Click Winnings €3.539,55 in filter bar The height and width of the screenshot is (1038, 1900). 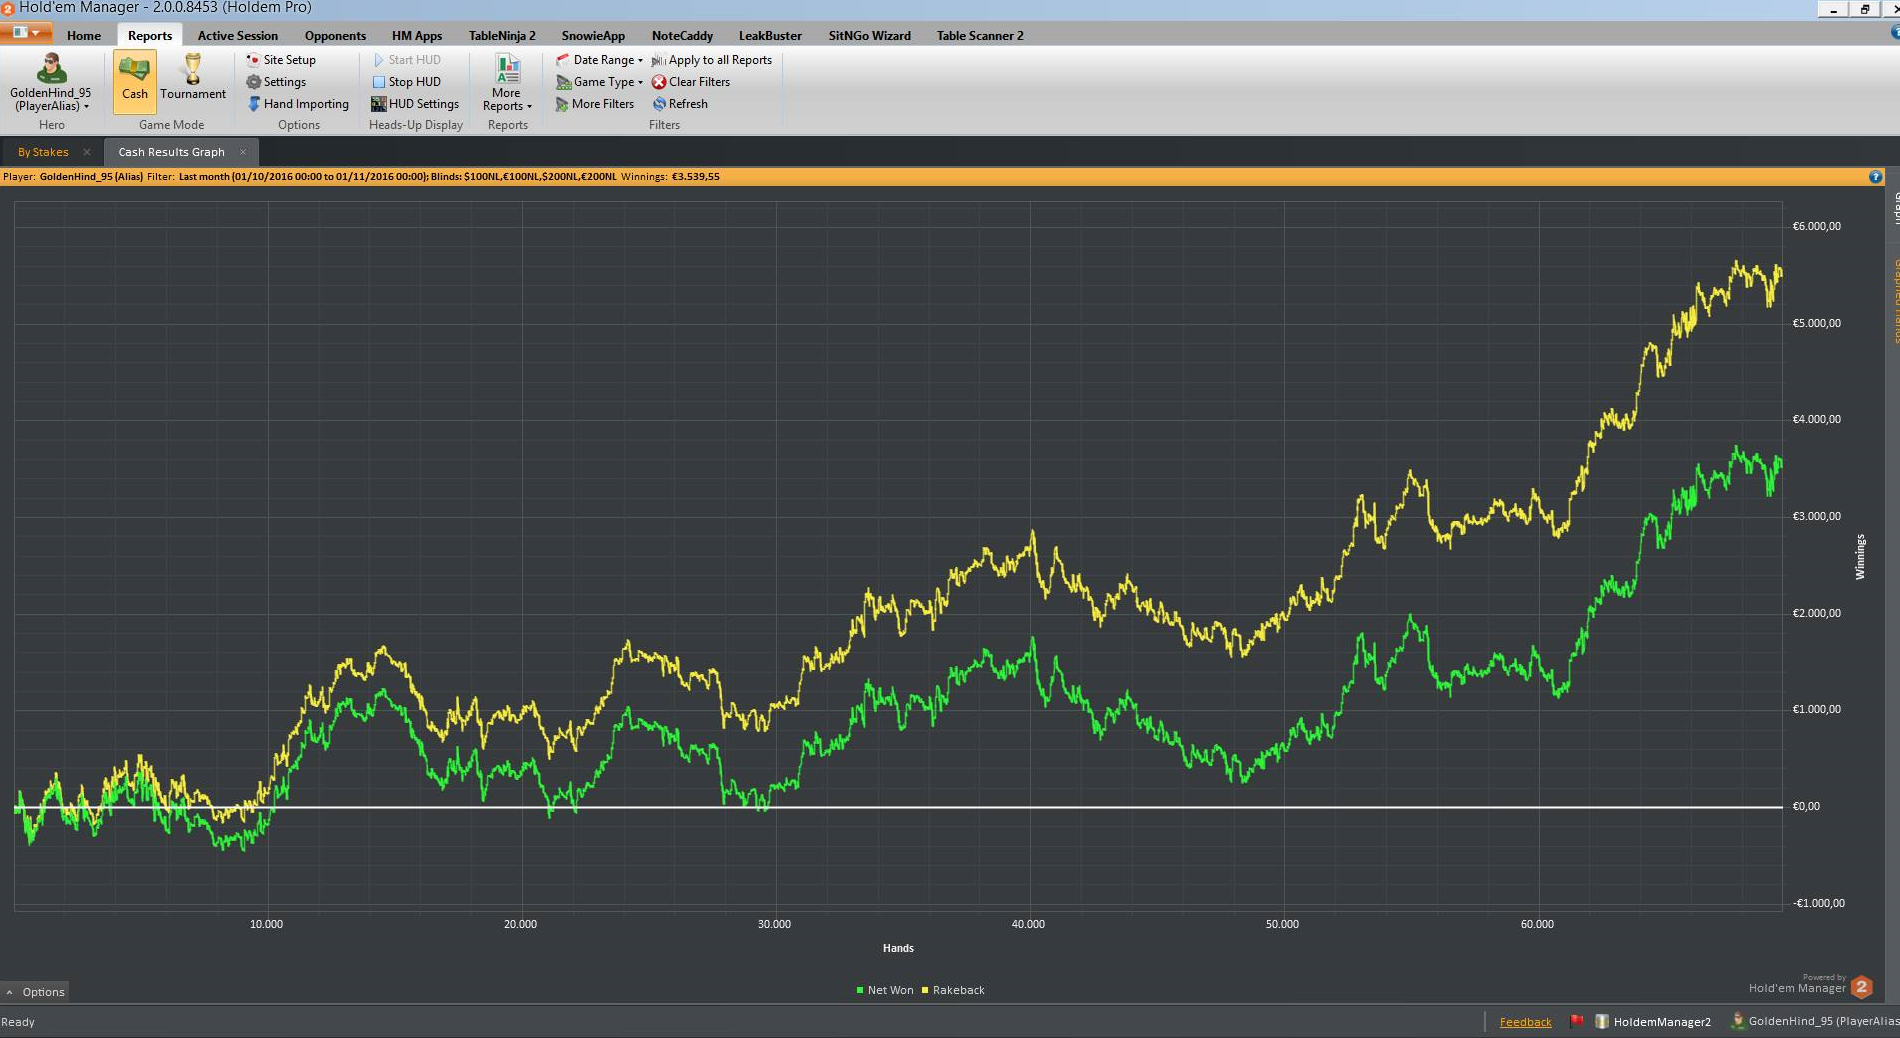coord(670,177)
